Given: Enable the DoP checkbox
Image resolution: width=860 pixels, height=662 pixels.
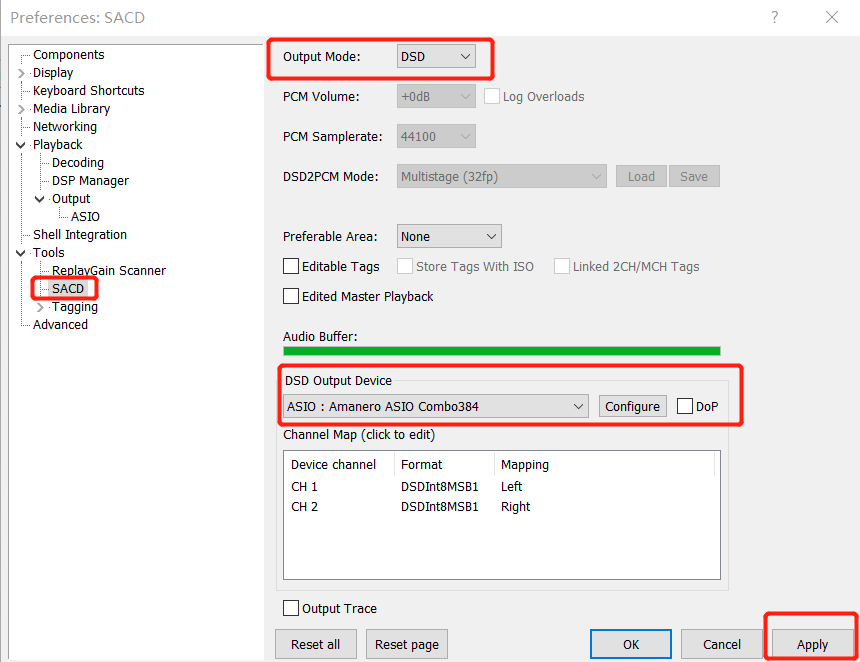Looking at the screenshot, I should tap(685, 406).
